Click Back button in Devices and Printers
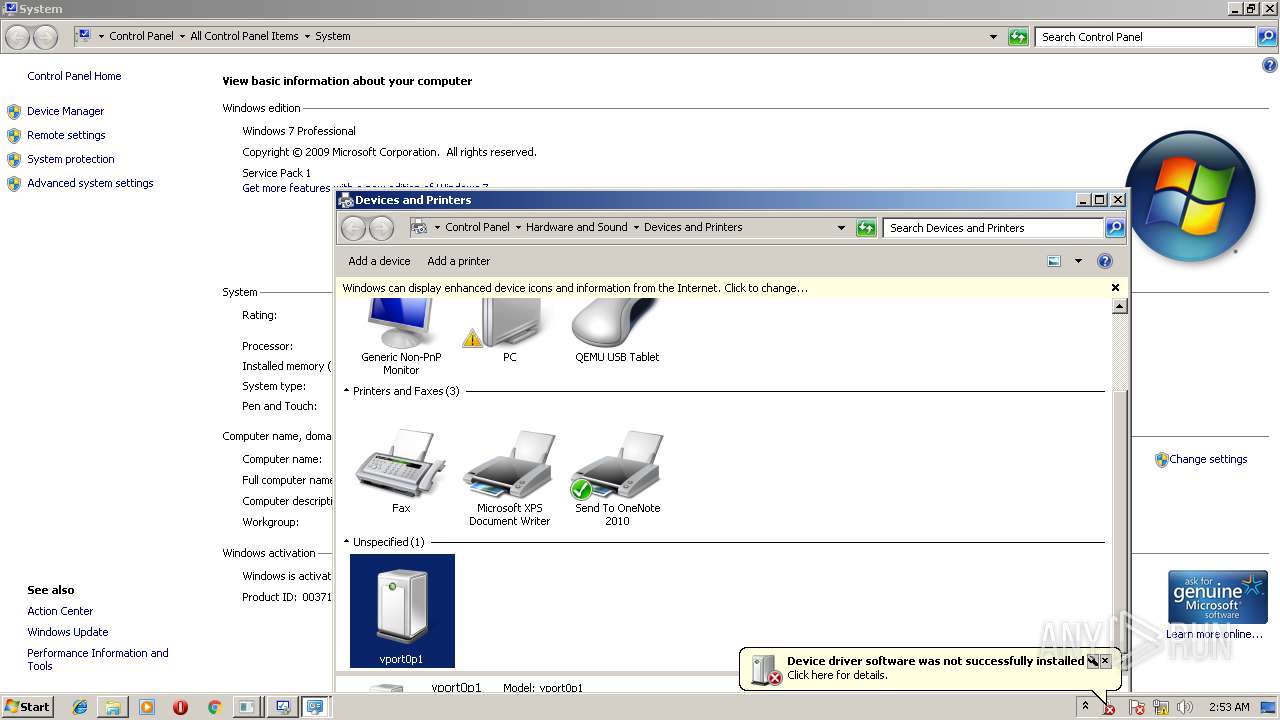This screenshot has height=720, width=1280. [x=354, y=228]
